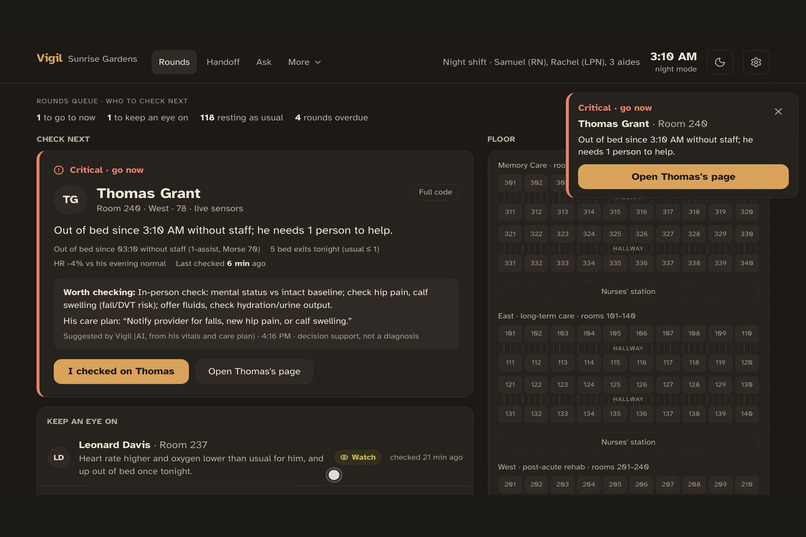Screen dimensions: 806x537
Task: Select room 315 on floor map
Action: 615,212
